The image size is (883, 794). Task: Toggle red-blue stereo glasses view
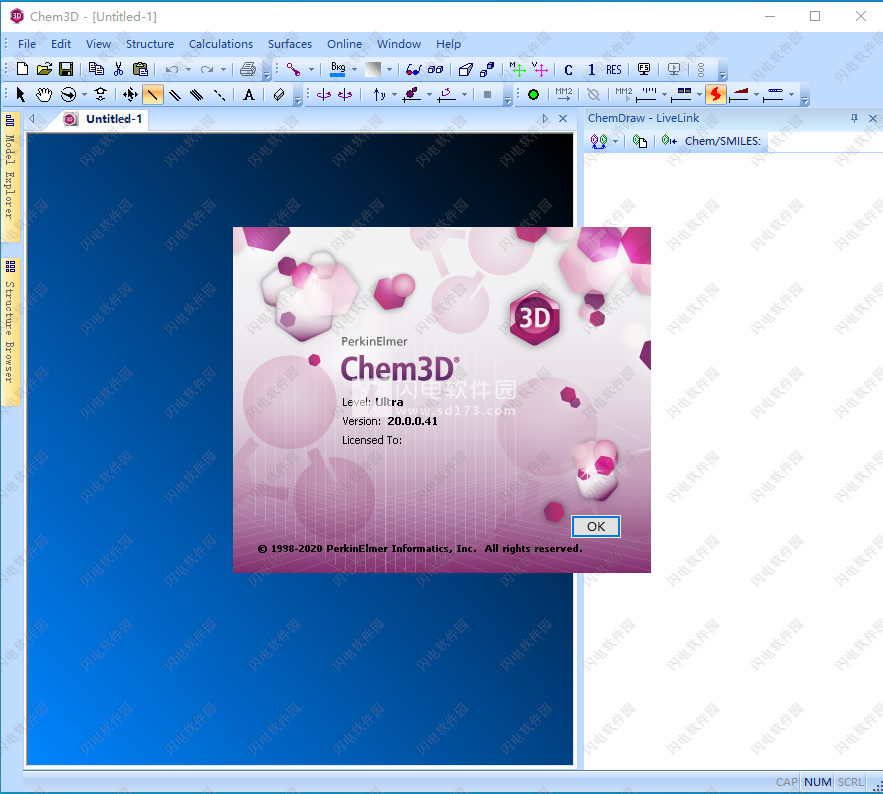414,69
